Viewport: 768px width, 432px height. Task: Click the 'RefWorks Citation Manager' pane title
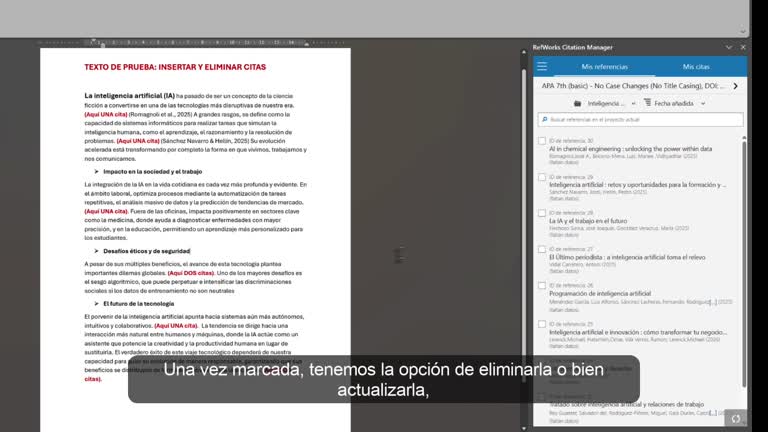(573, 48)
